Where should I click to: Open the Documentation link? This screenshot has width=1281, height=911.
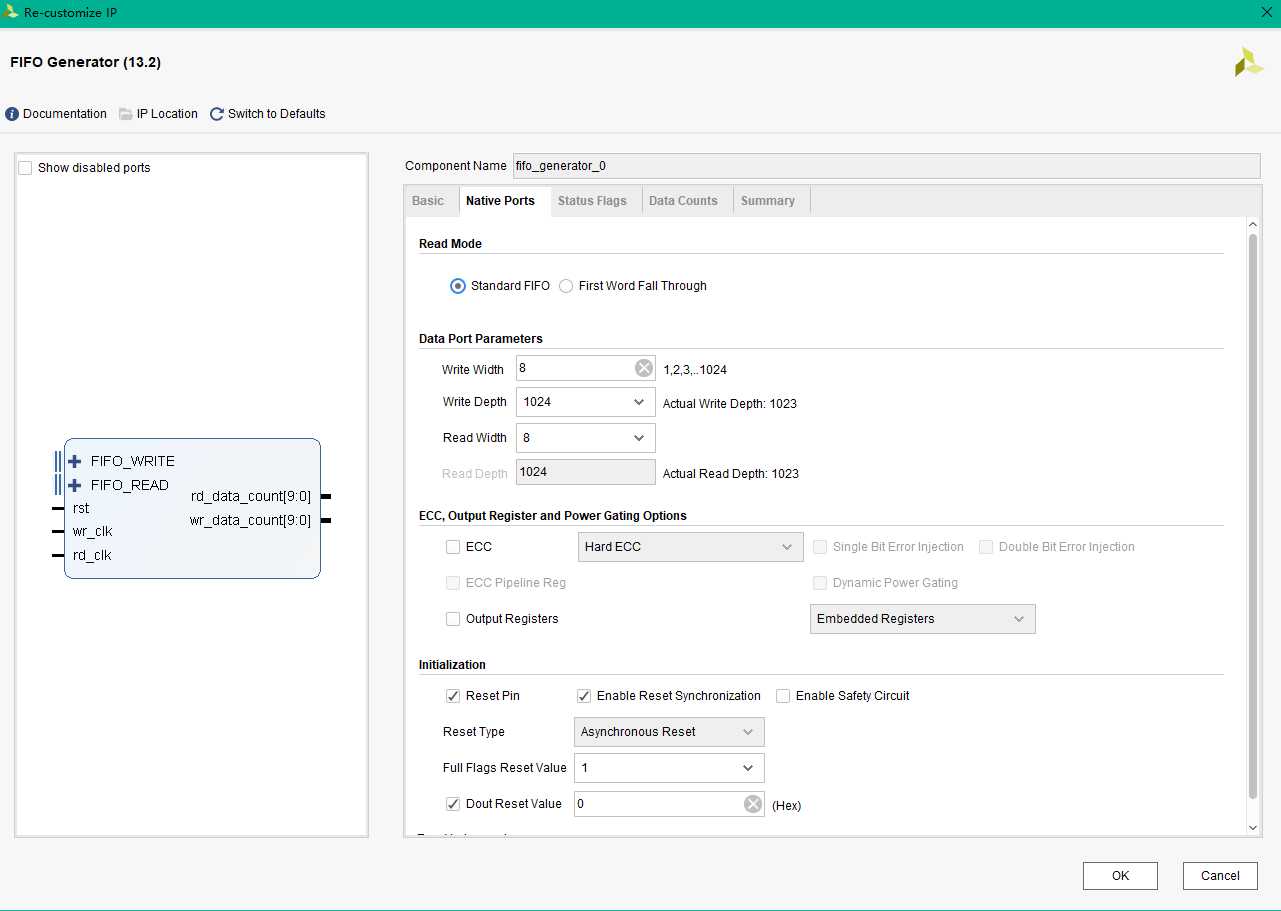click(65, 114)
